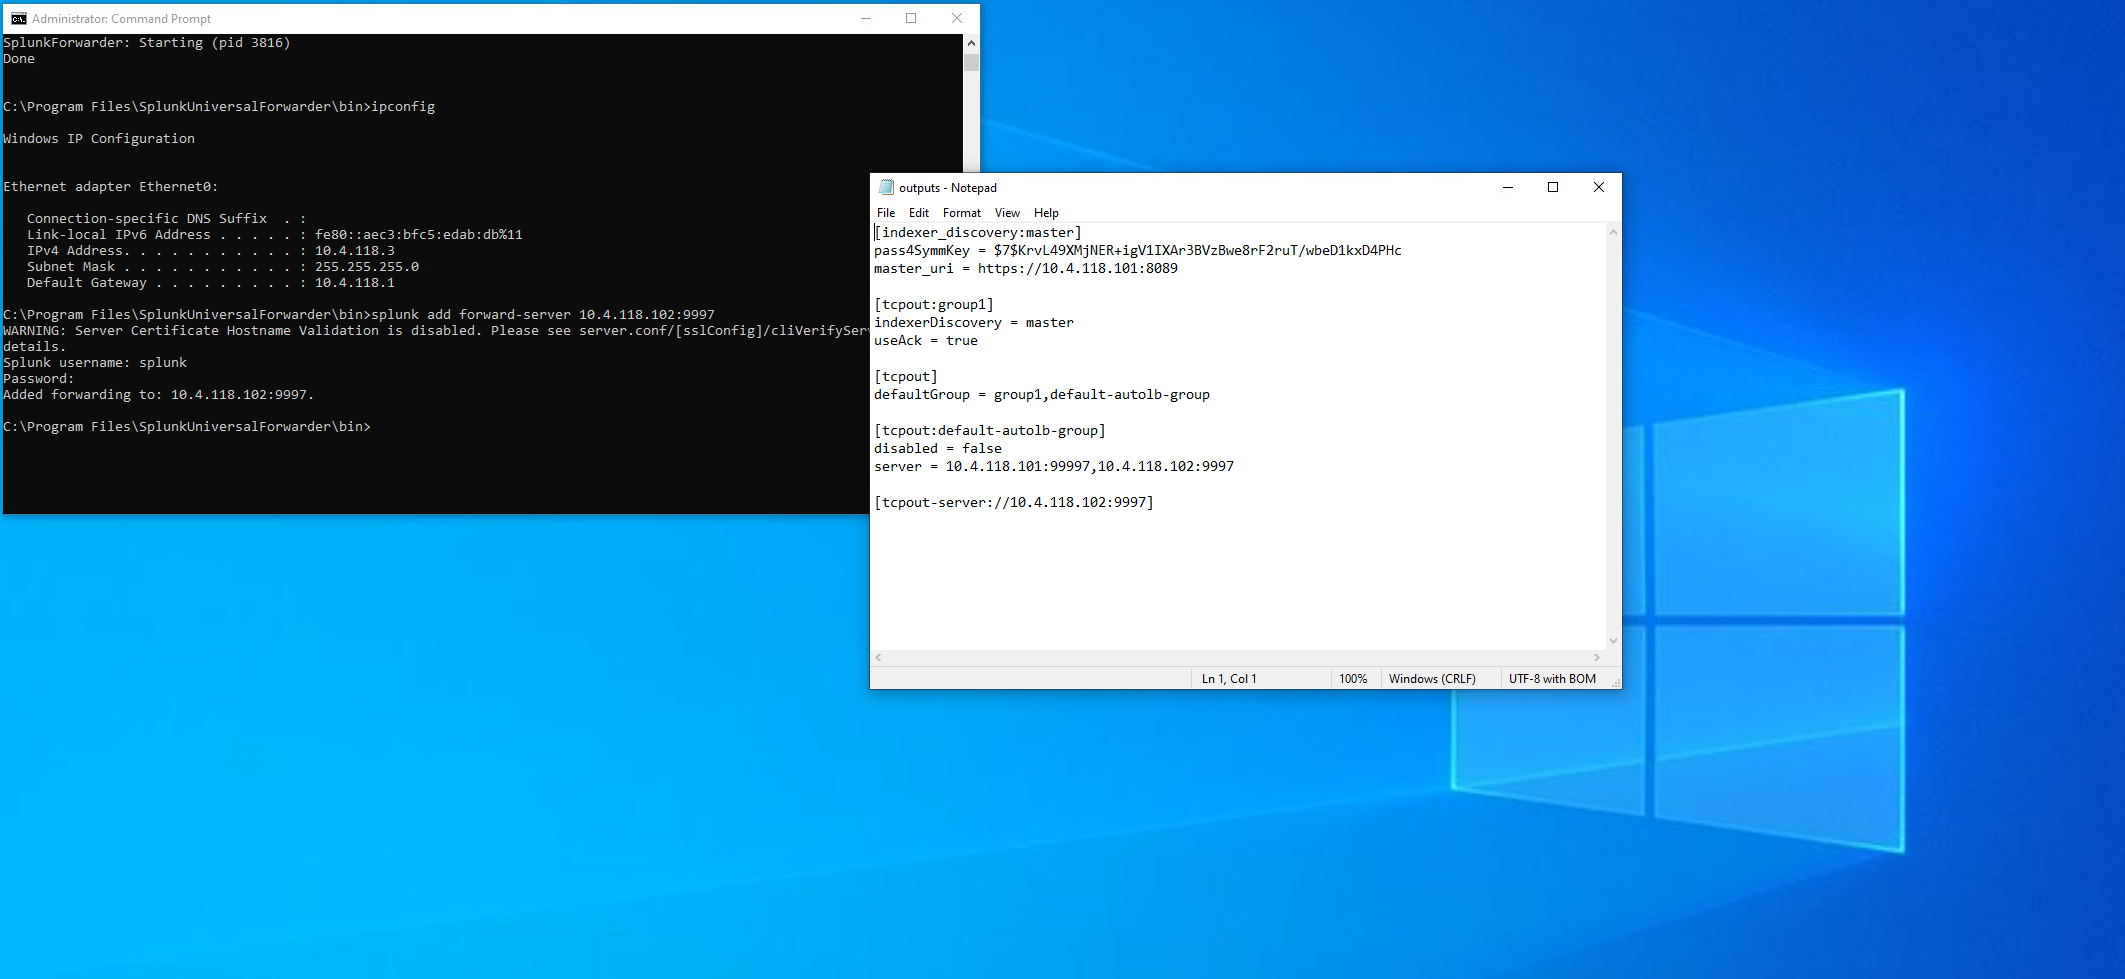Close the outputs Notepad window

[1598, 187]
